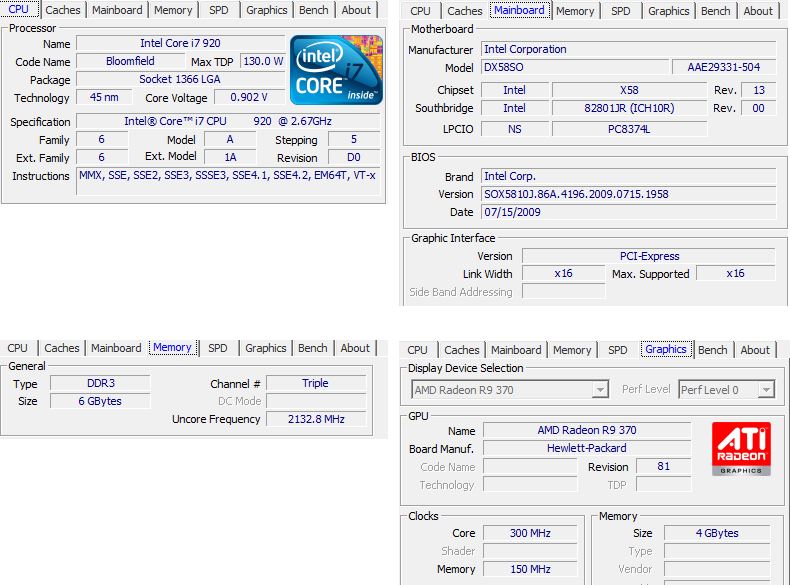Open About tab in CPU panel
790x585 pixels.
pos(356,10)
